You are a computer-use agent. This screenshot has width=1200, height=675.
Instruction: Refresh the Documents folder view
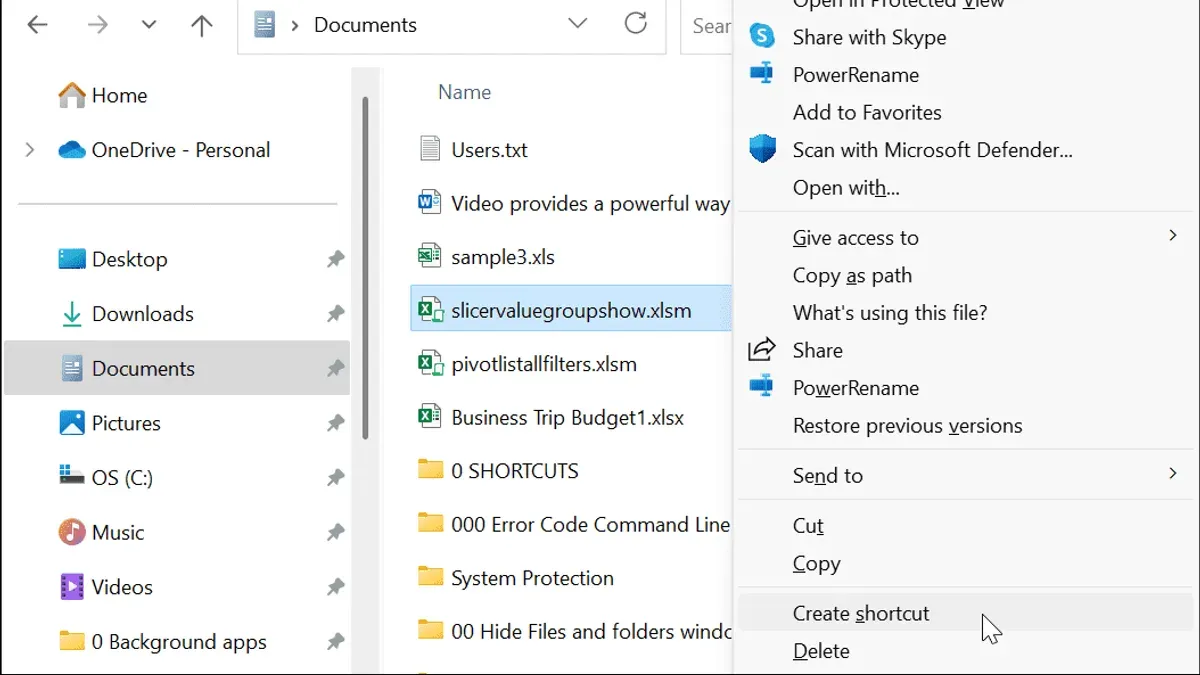click(x=635, y=24)
